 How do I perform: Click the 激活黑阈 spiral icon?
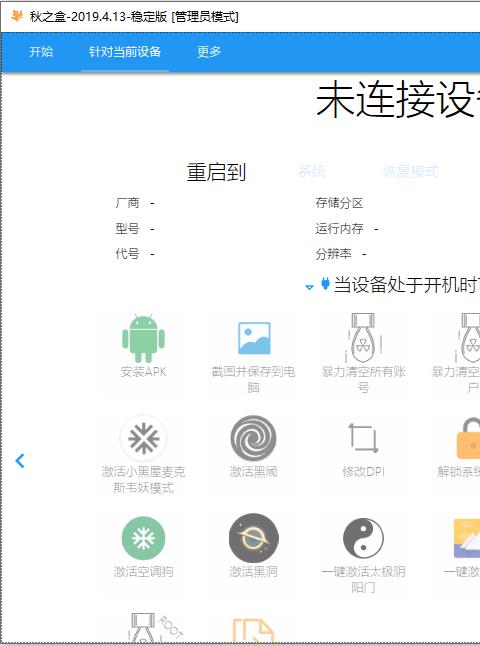pos(253,438)
